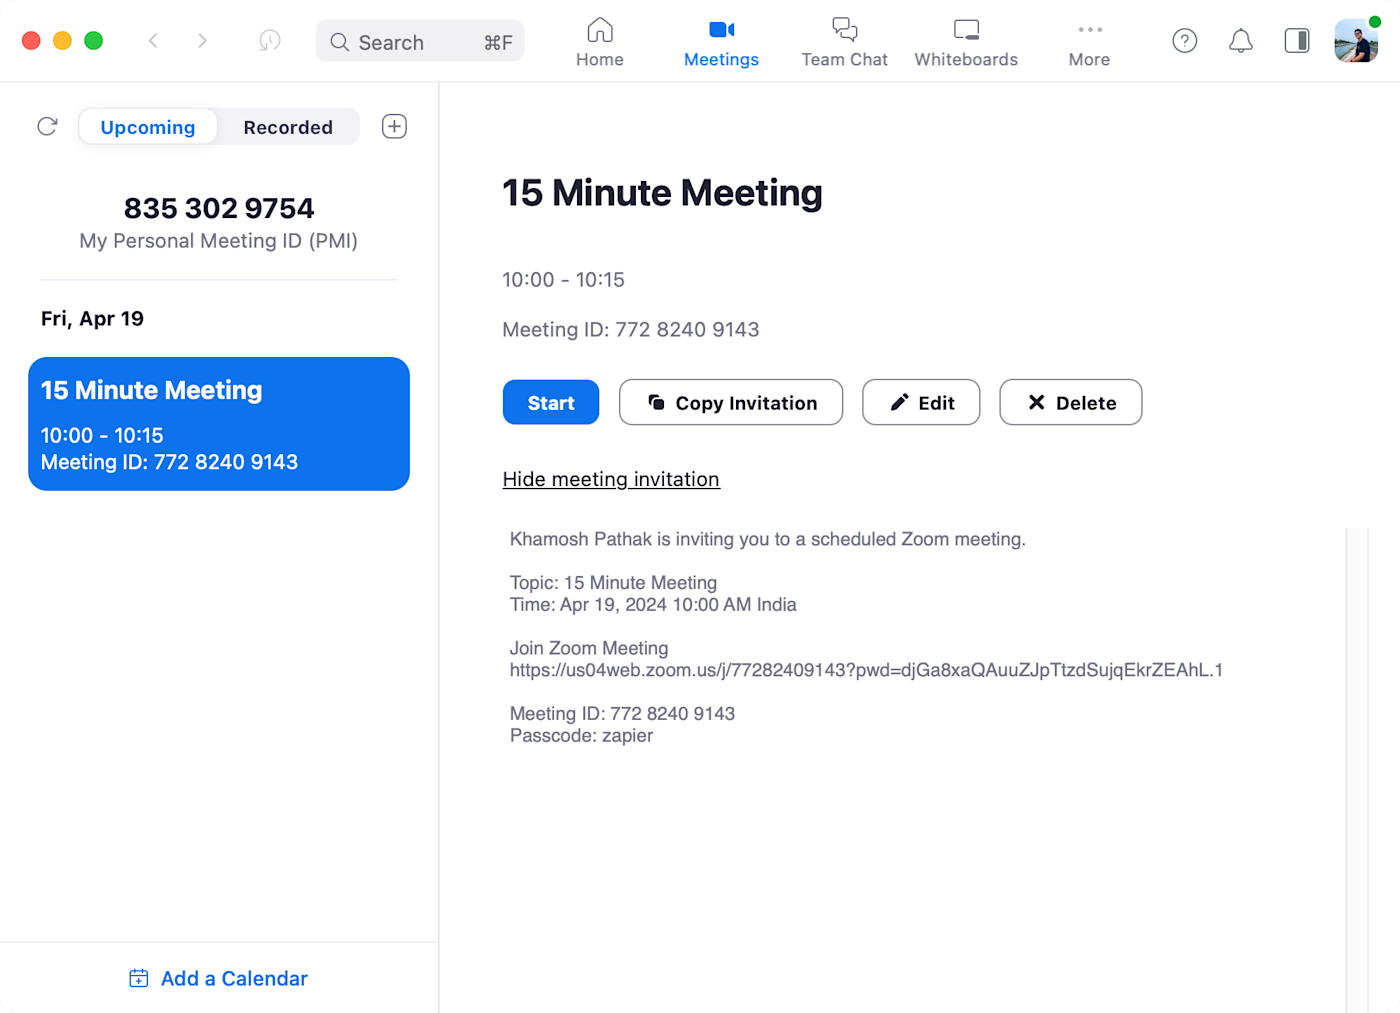
Task: Open the More menu
Action: 1089,43
